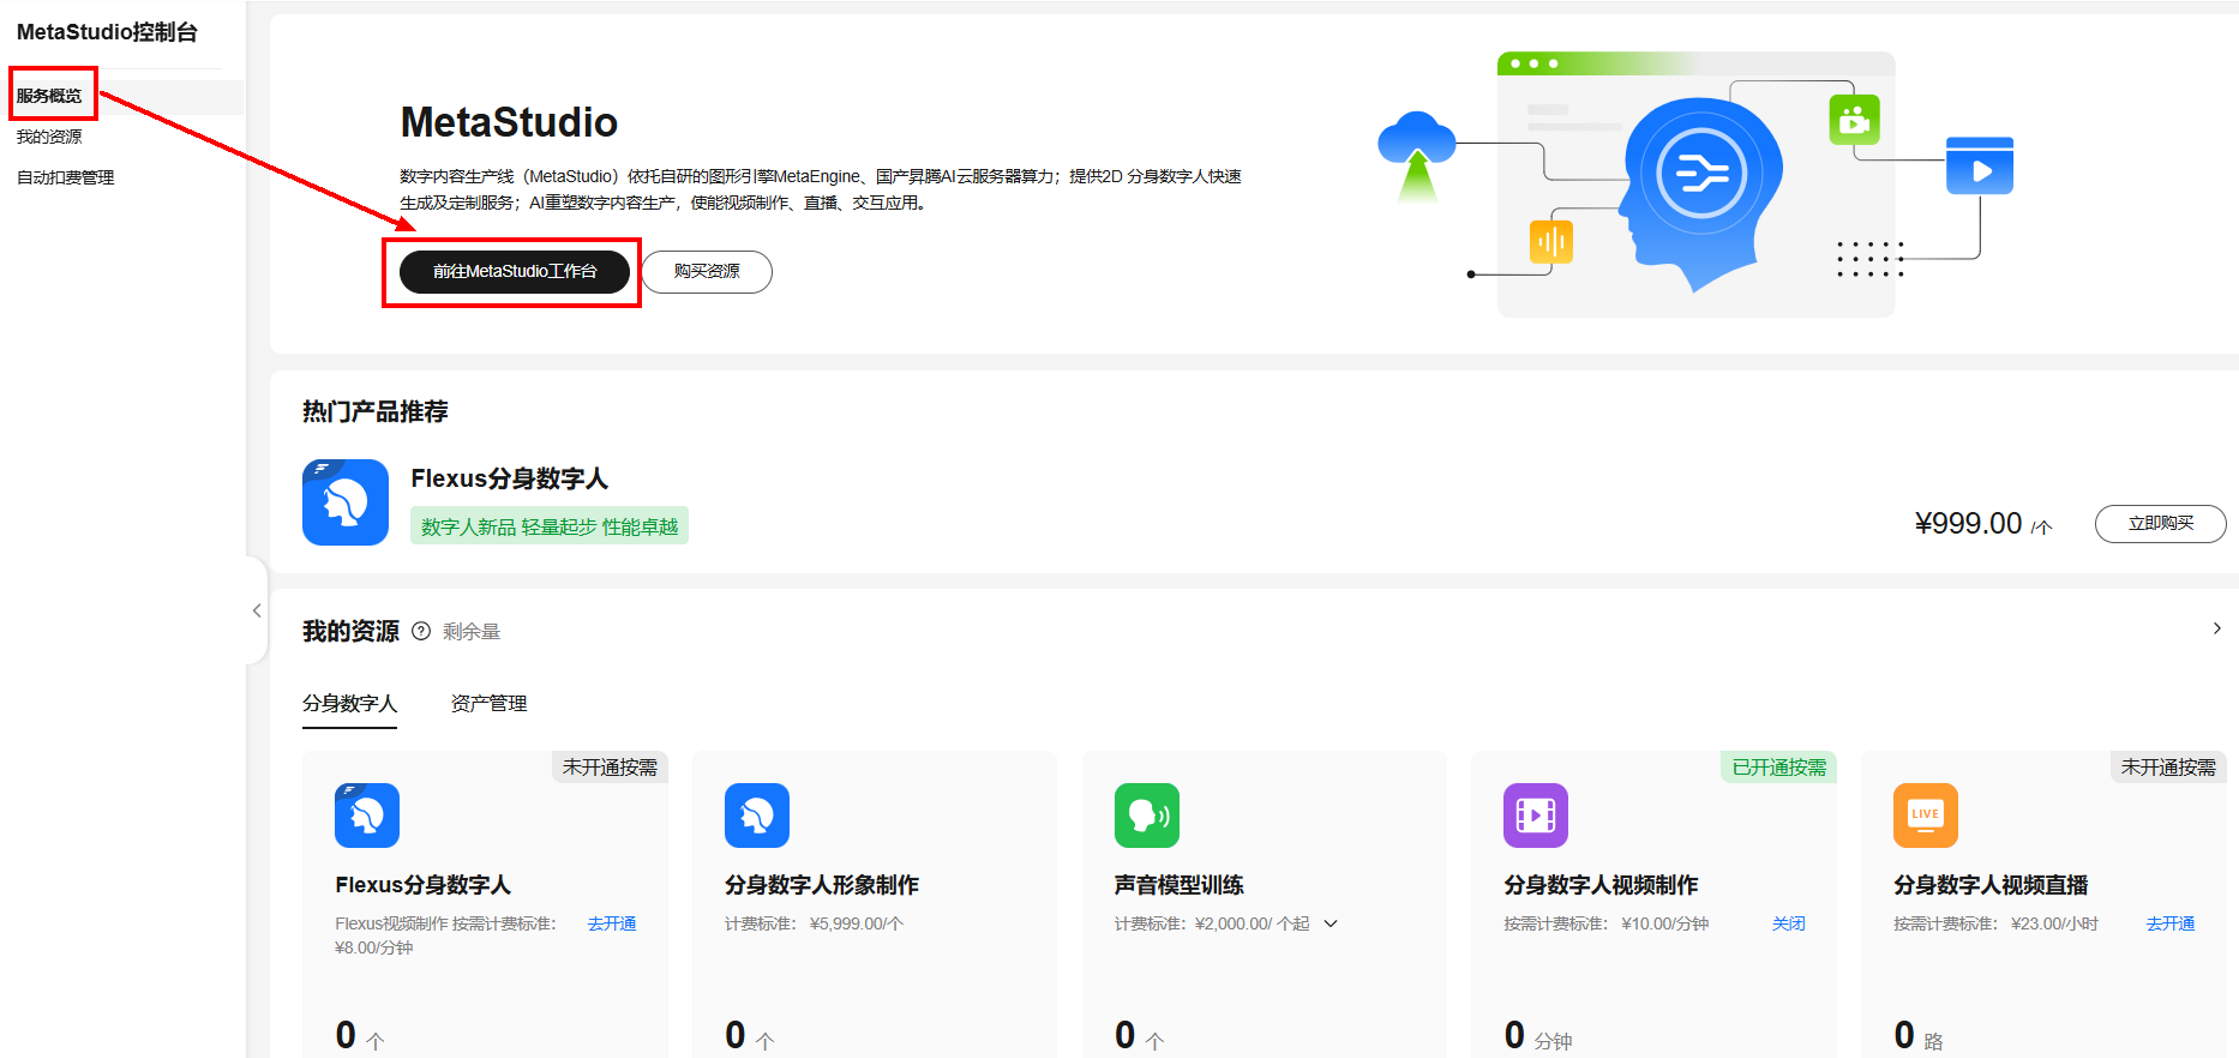Click the help icon next to 我的资源
2239x1058 pixels.
[x=421, y=631]
